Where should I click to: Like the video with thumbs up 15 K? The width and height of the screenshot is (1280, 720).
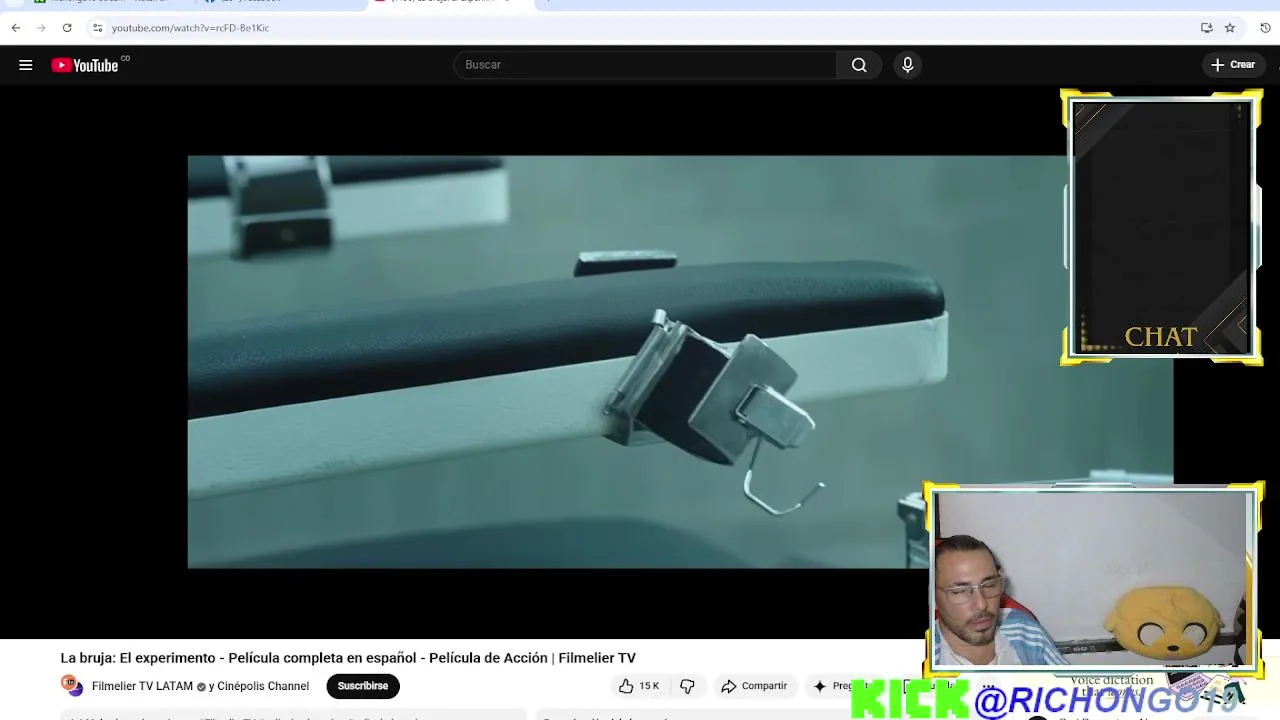(638, 686)
